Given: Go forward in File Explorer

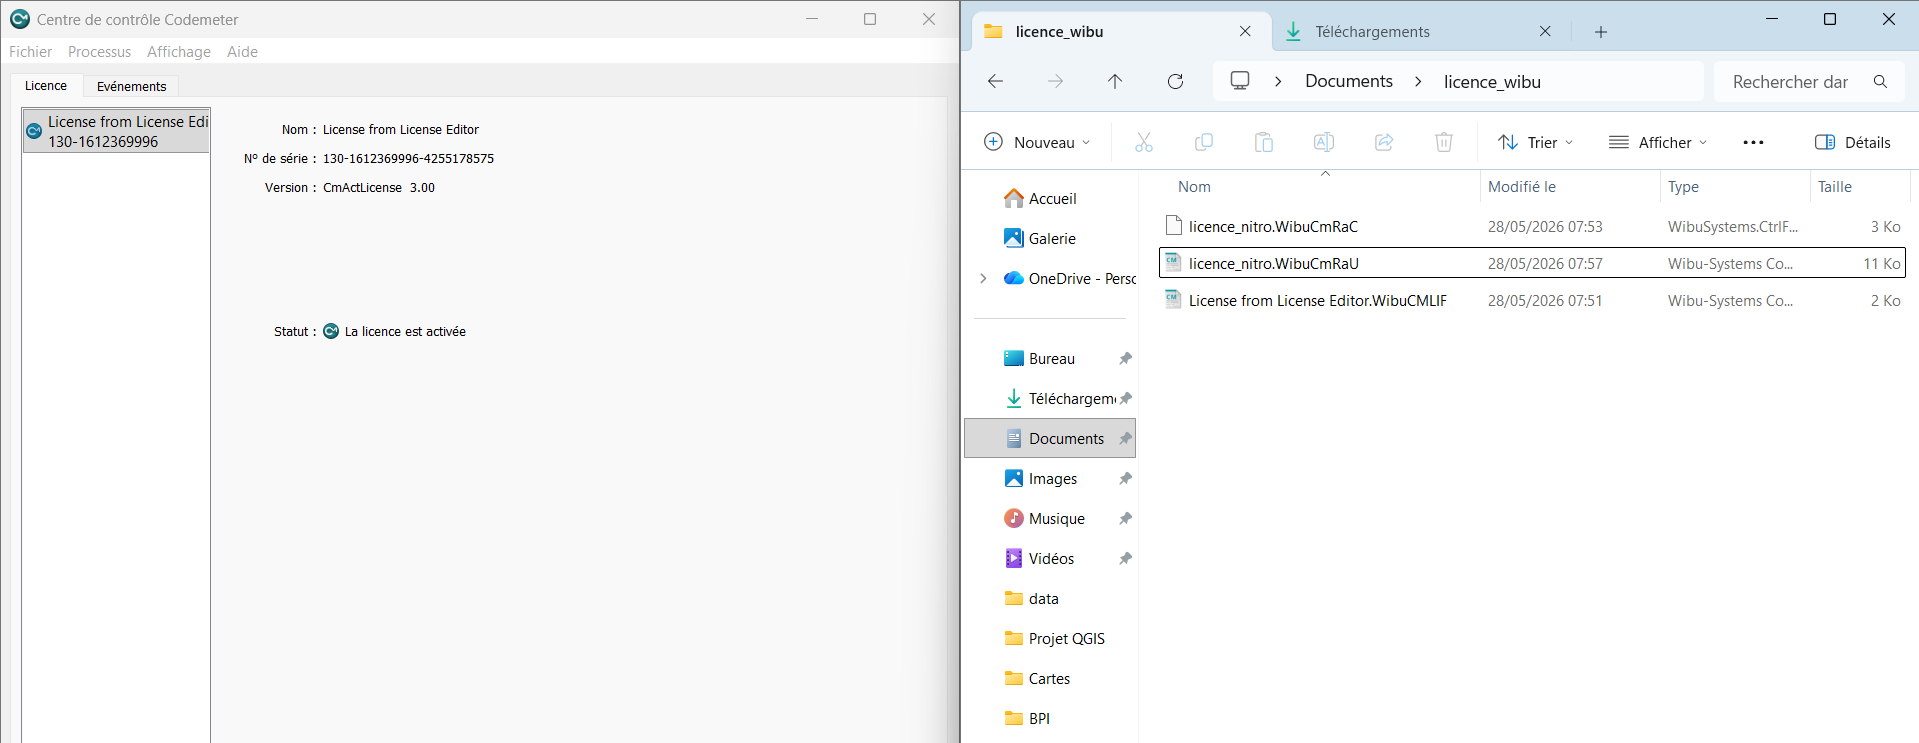Looking at the screenshot, I should (1055, 82).
